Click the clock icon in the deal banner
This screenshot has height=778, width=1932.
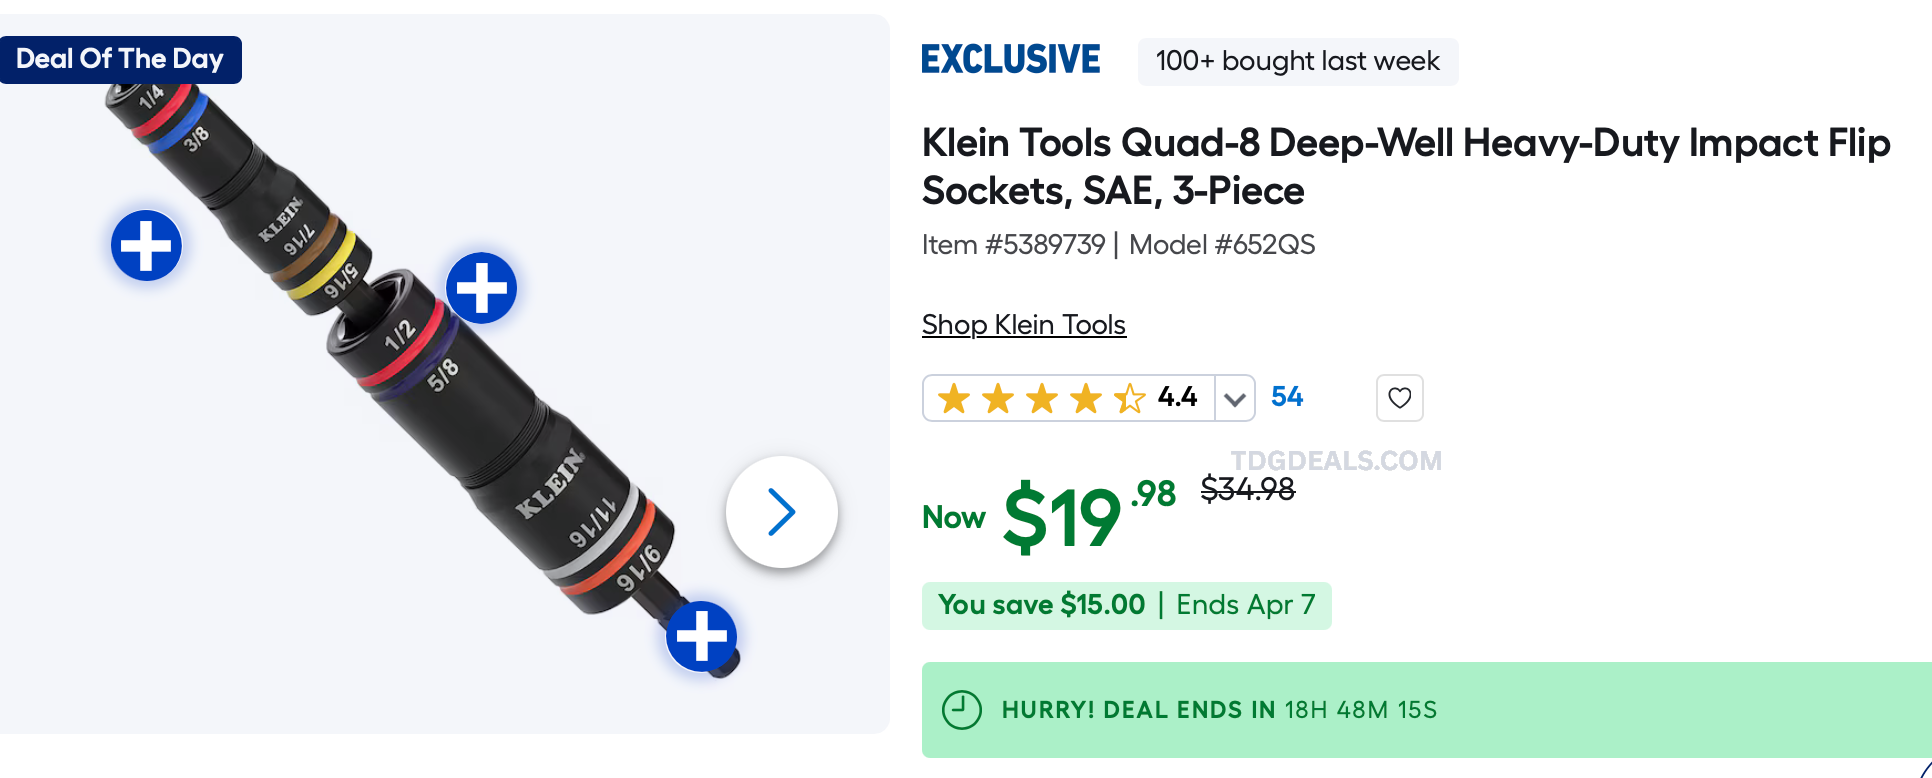click(962, 710)
